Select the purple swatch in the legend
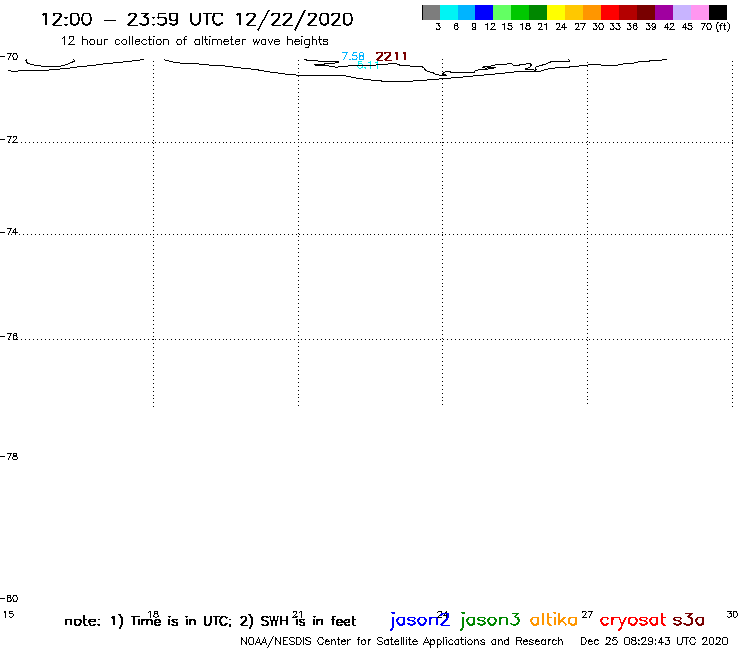The image size is (740, 650). point(664,12)
